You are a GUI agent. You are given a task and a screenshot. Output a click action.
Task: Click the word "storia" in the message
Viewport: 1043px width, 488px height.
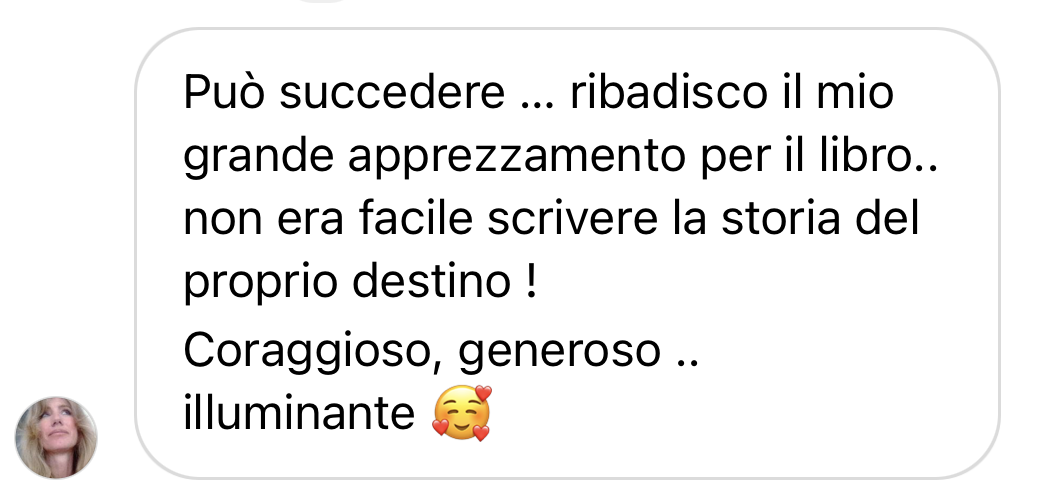point(780,219)
